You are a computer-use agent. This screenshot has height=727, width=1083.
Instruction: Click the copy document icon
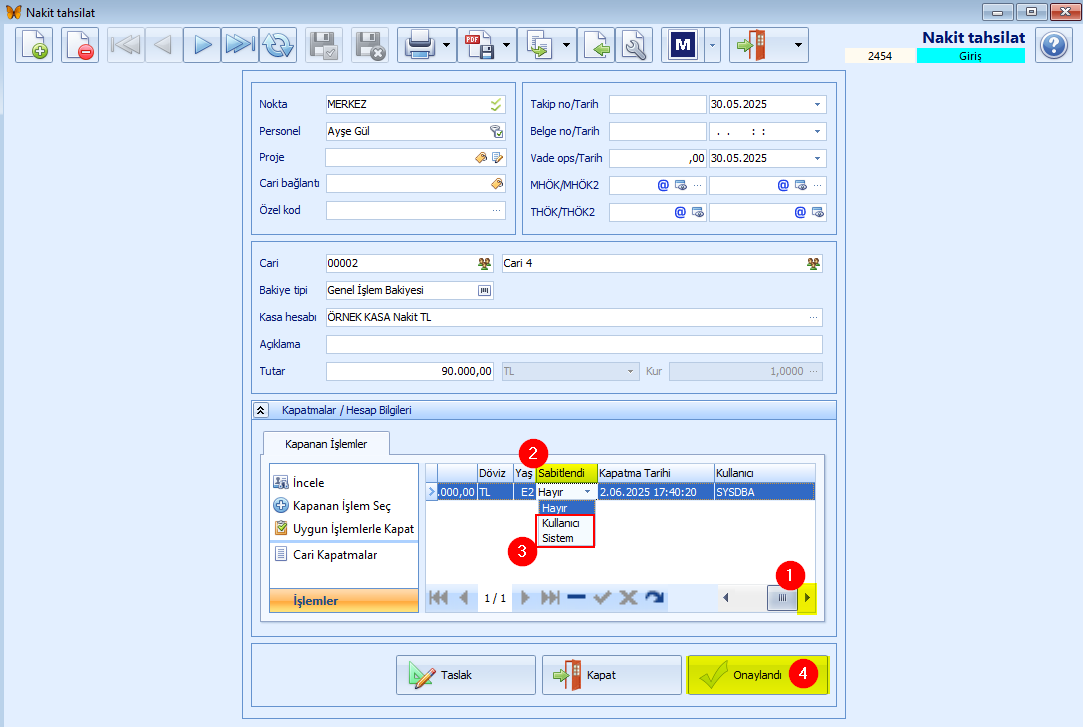pos(539,46)
